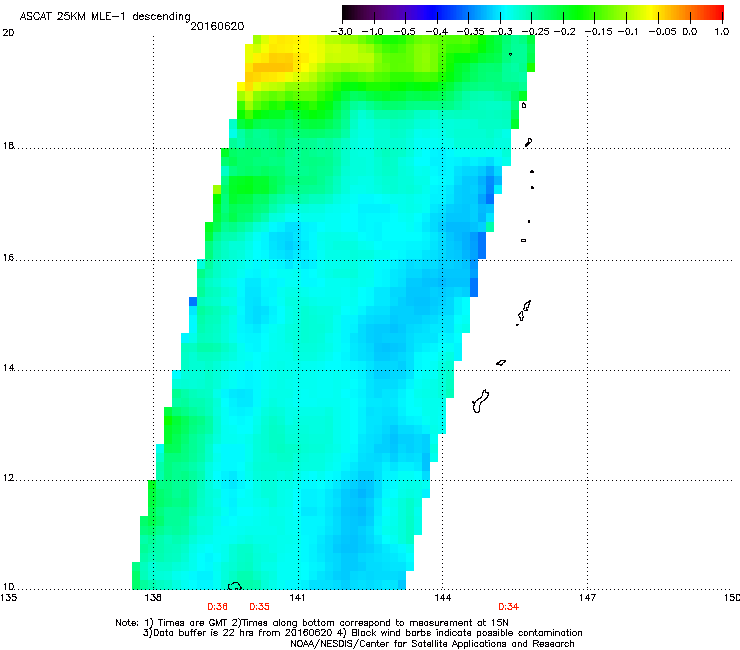This screenshot has width=740, height=650.
Task: Click the -3.0 color scale label
Action: click(x=341, y=32)
